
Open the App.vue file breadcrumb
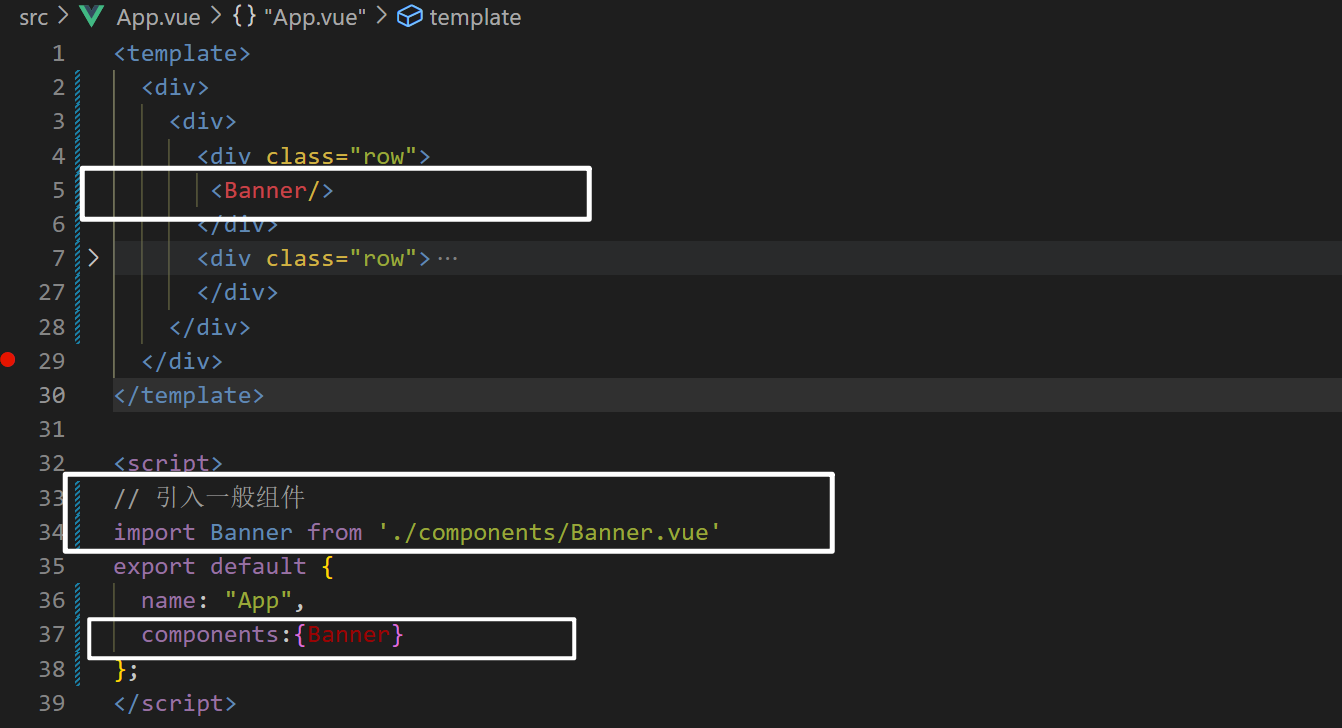click(158, 17)
